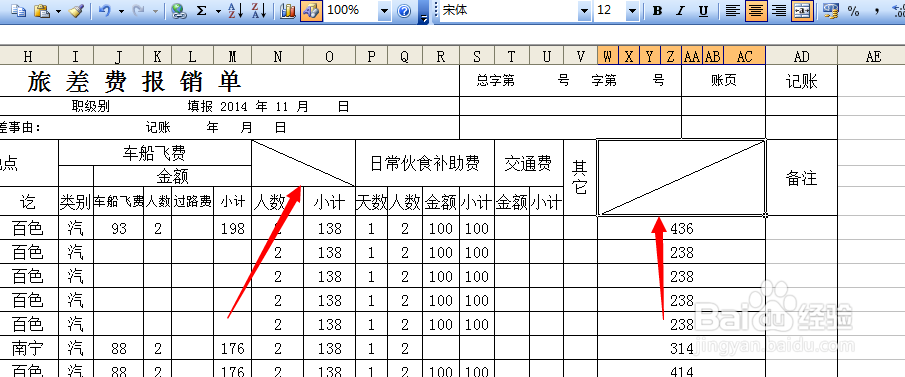Click the 账页 cell

(723, 81)
